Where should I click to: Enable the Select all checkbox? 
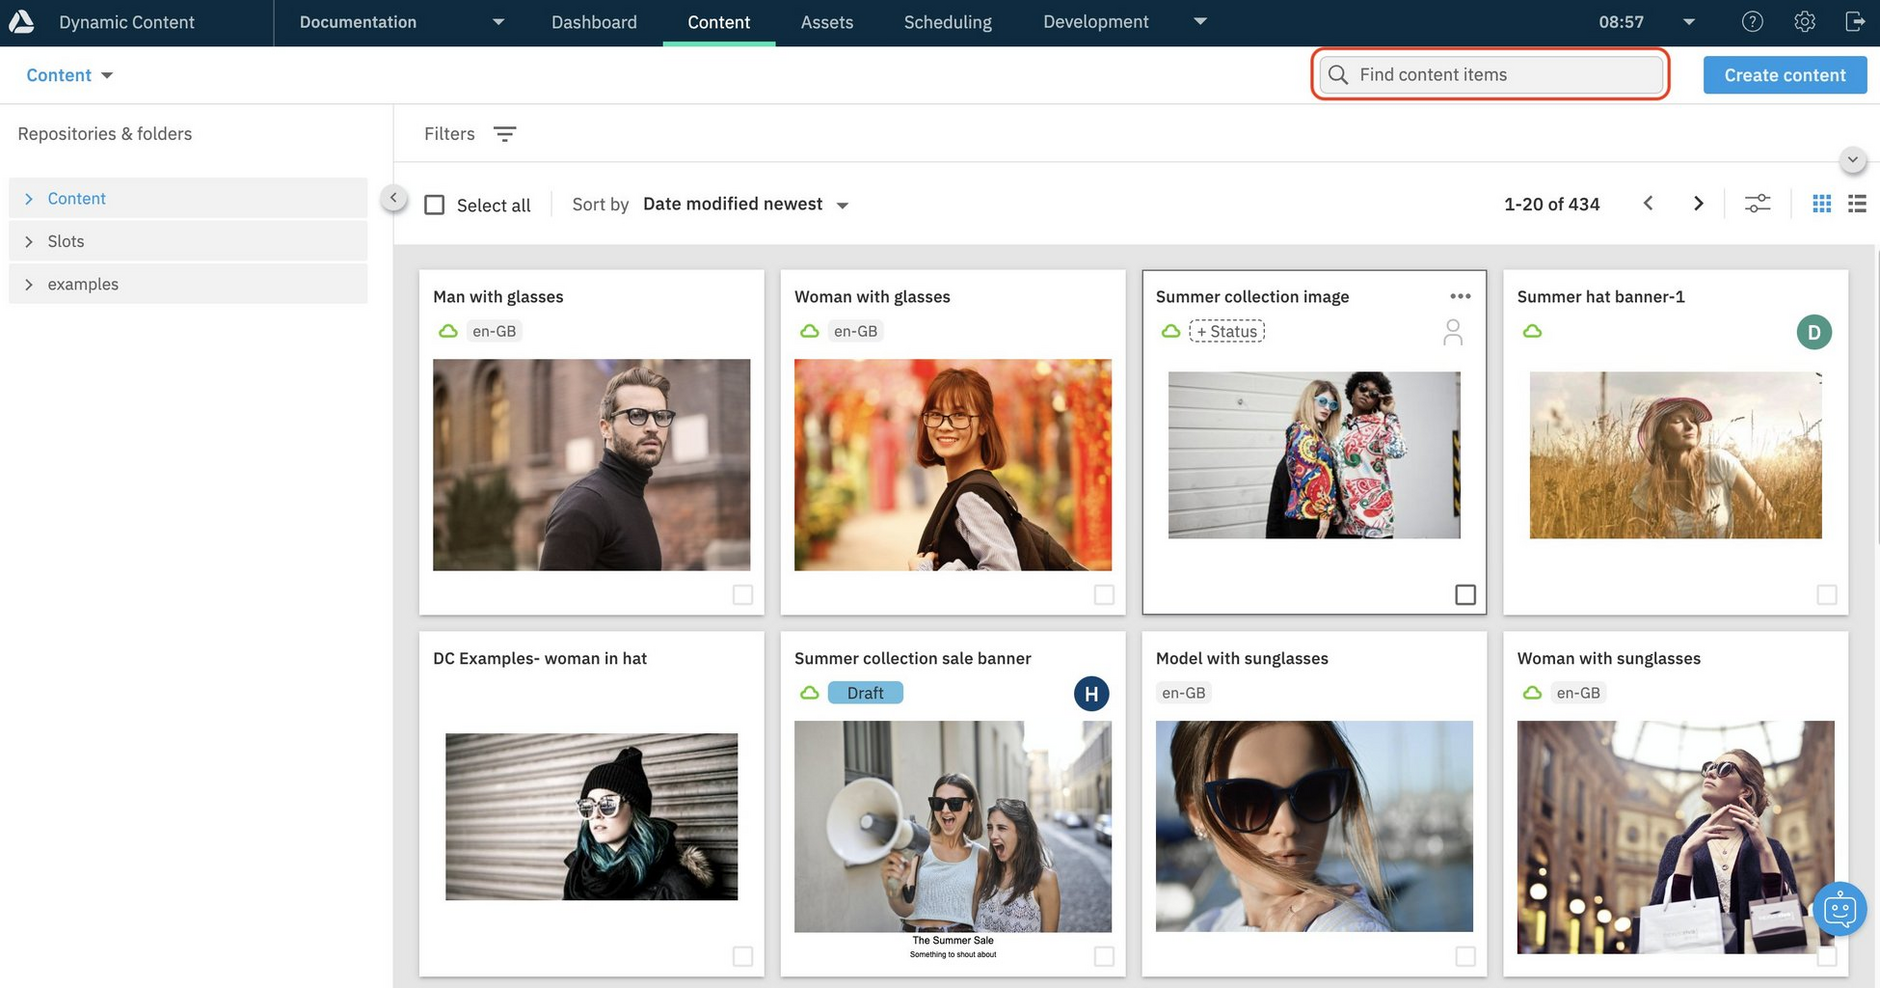434,203
